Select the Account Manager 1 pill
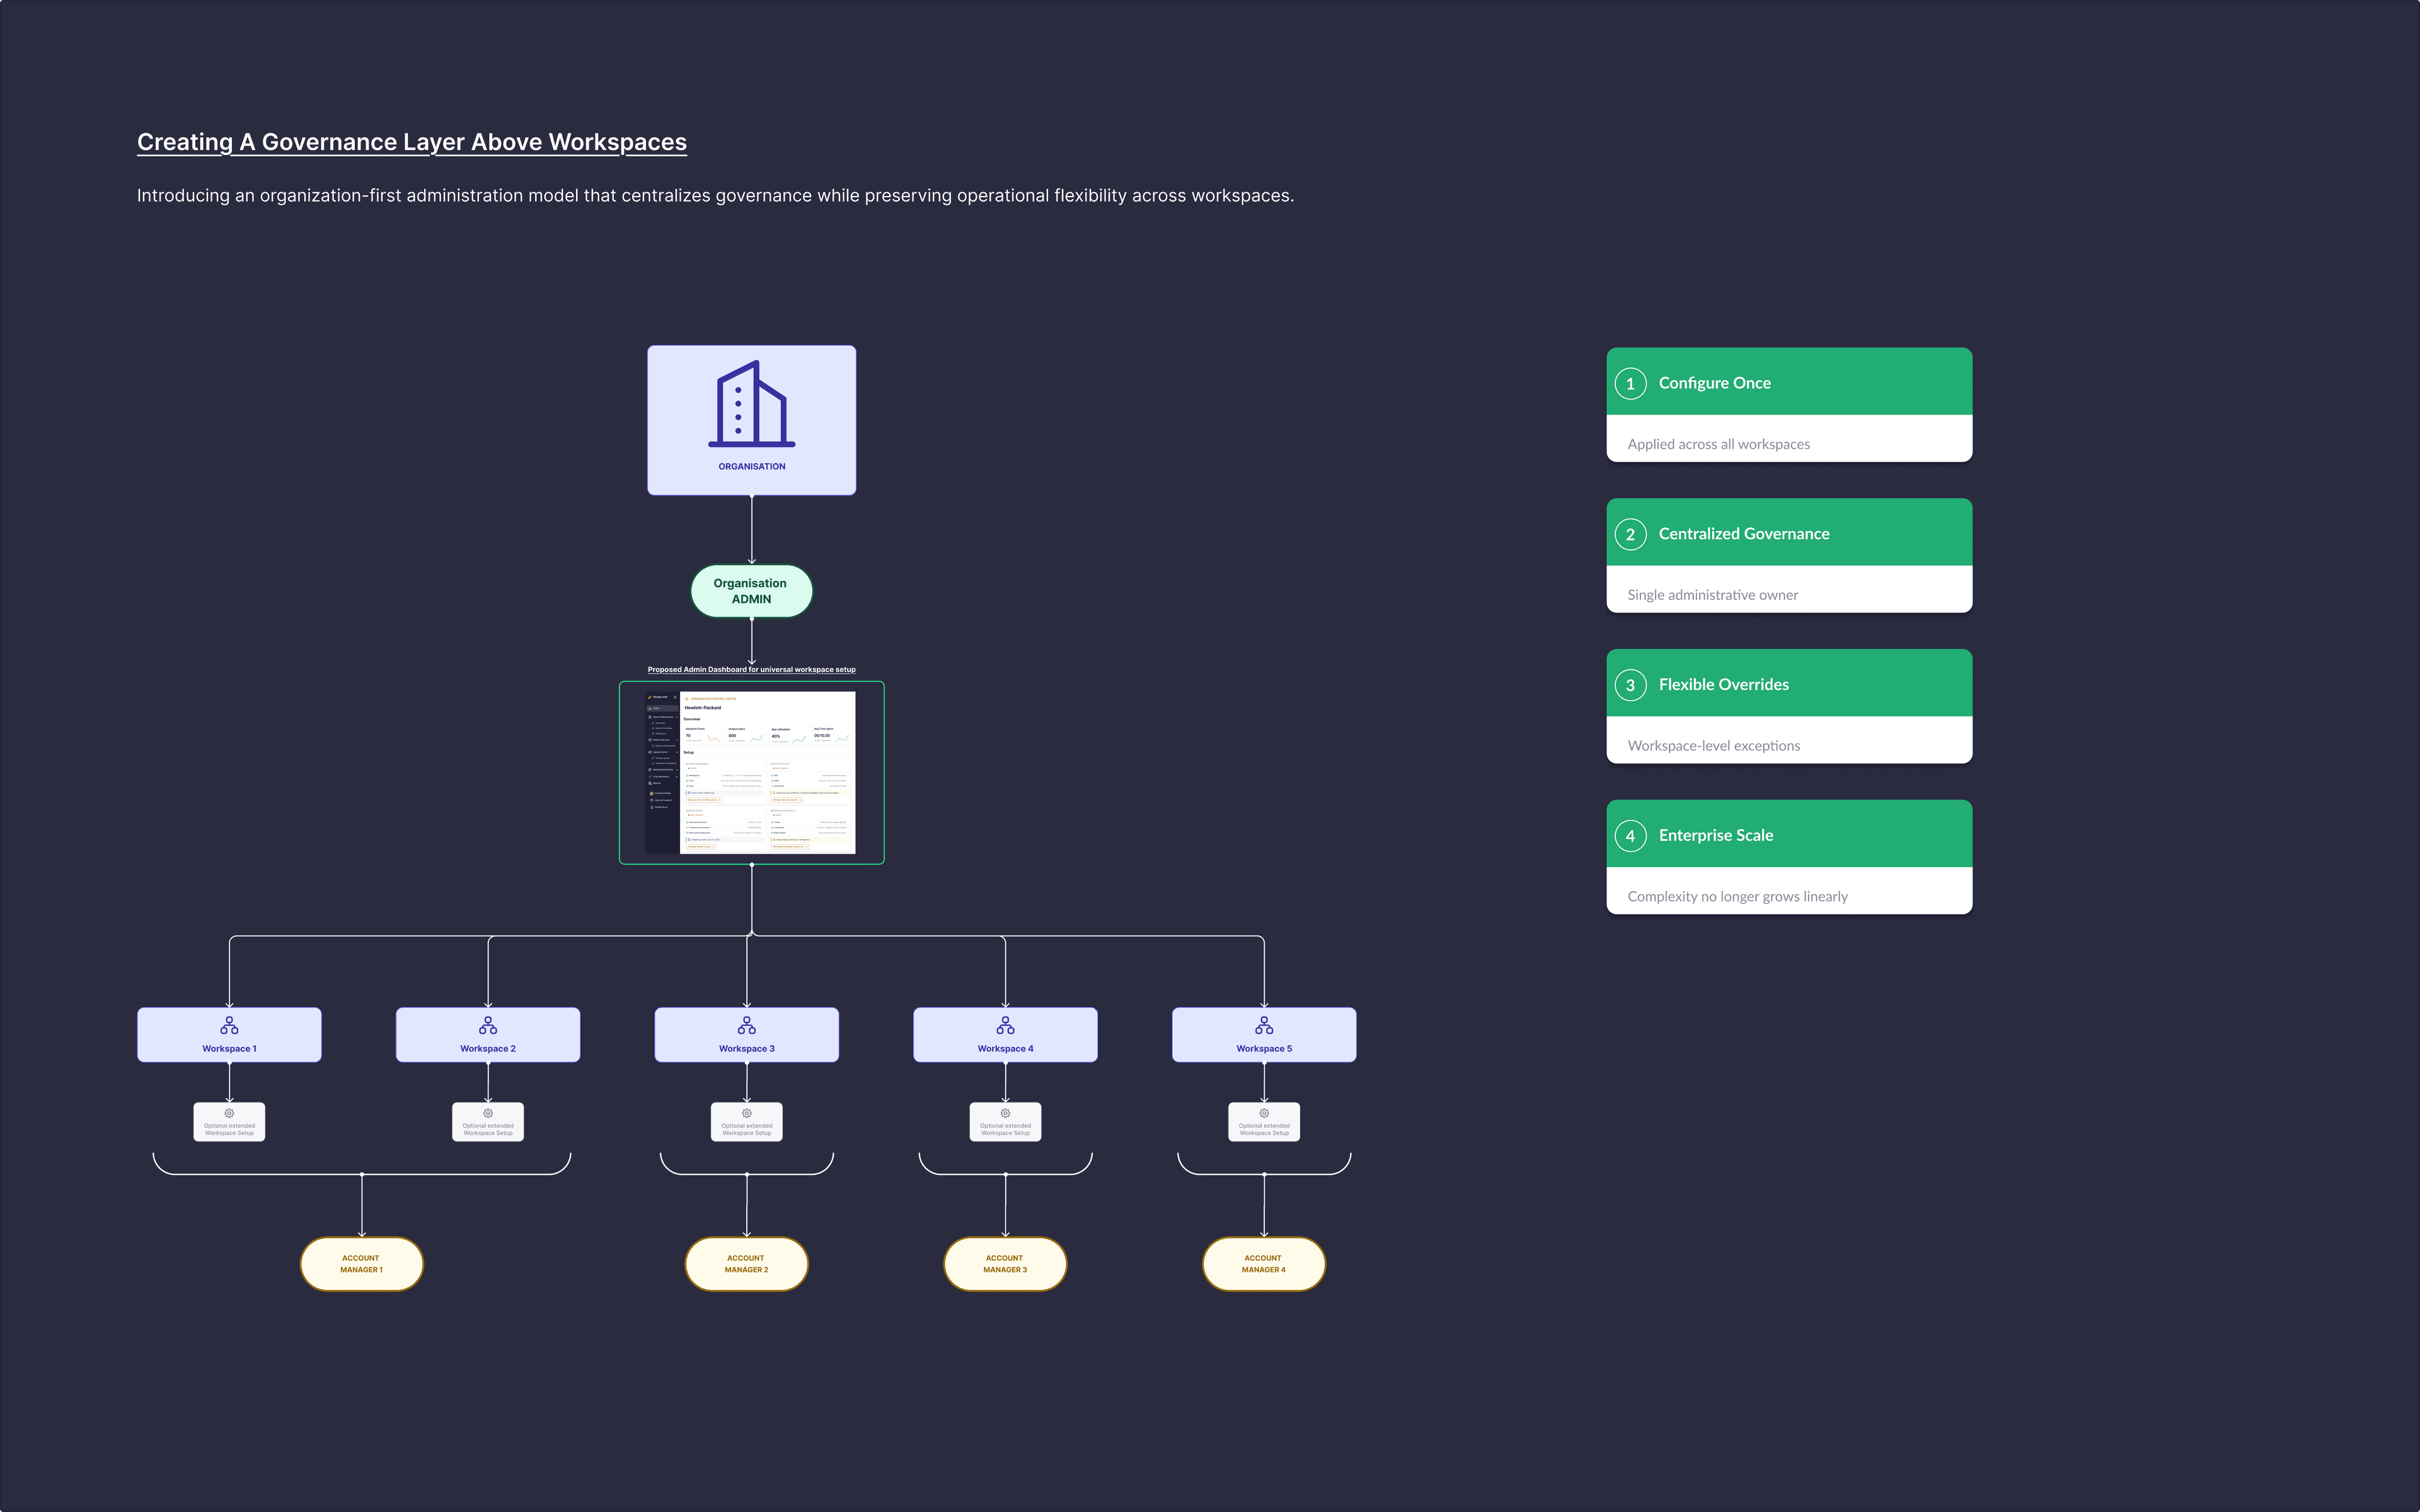Image resolution: width=2420 pixels, height=1512 pixels. pyautogui.click(x=361, y=1264)
